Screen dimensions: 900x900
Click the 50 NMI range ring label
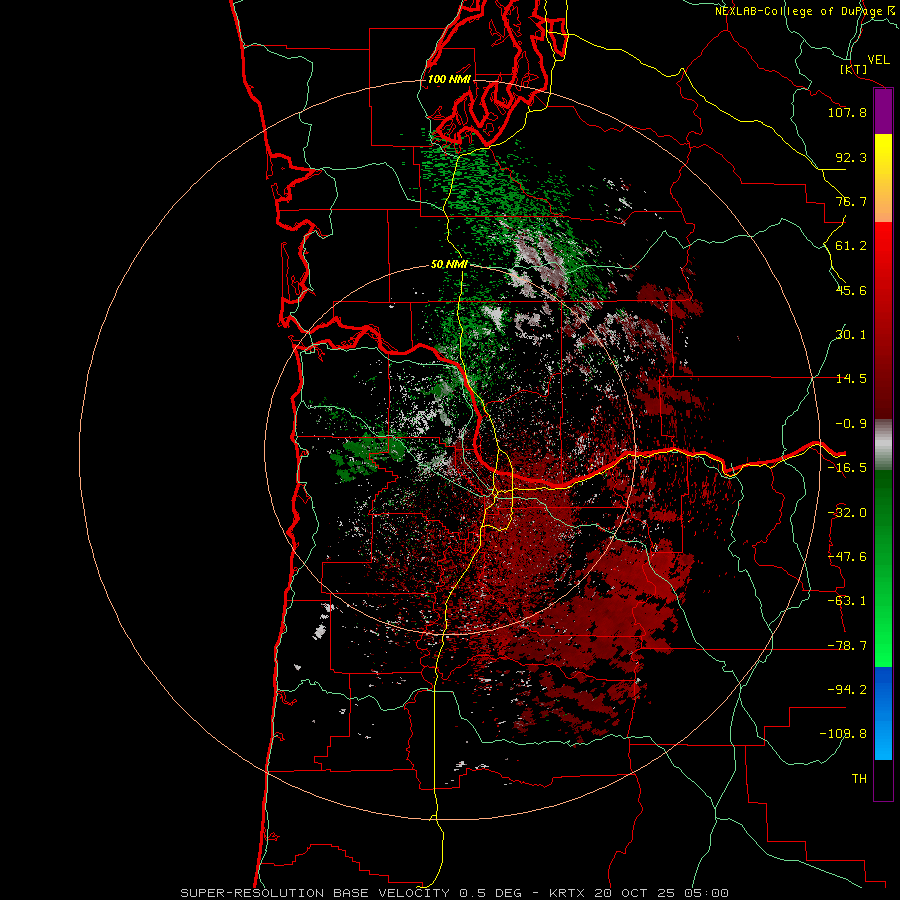tap(449, 264)
